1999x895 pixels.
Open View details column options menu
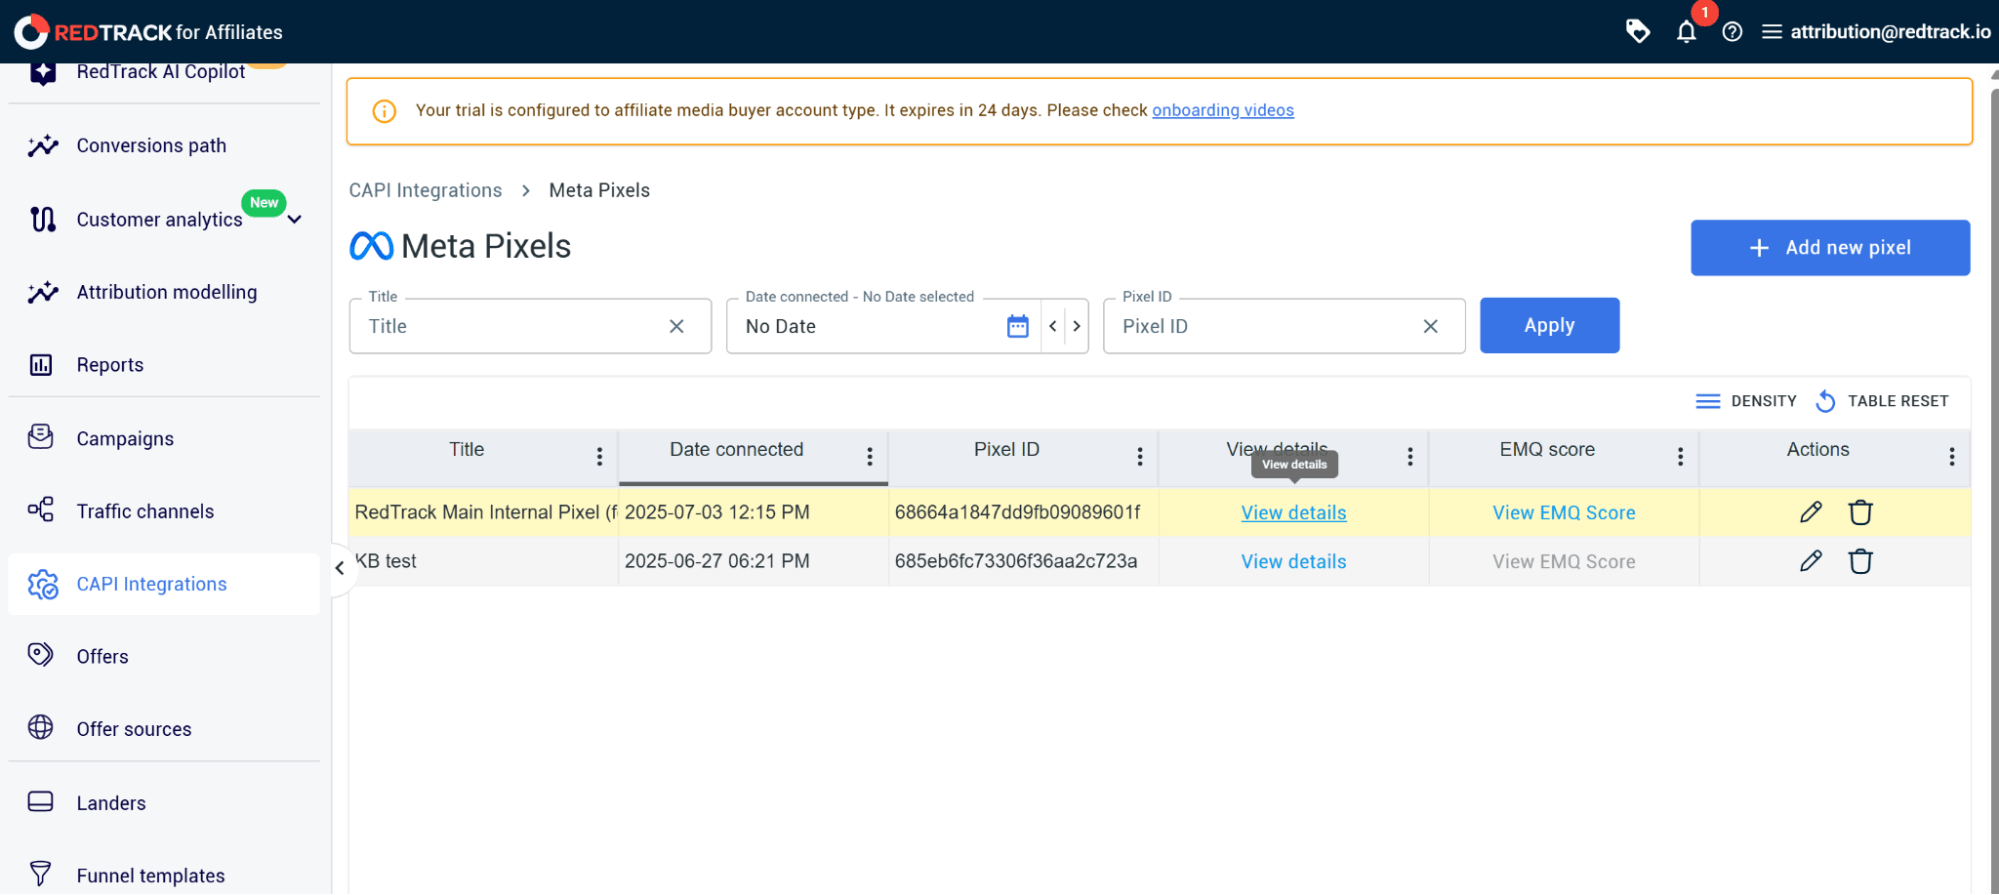(x=1410, y=457)
